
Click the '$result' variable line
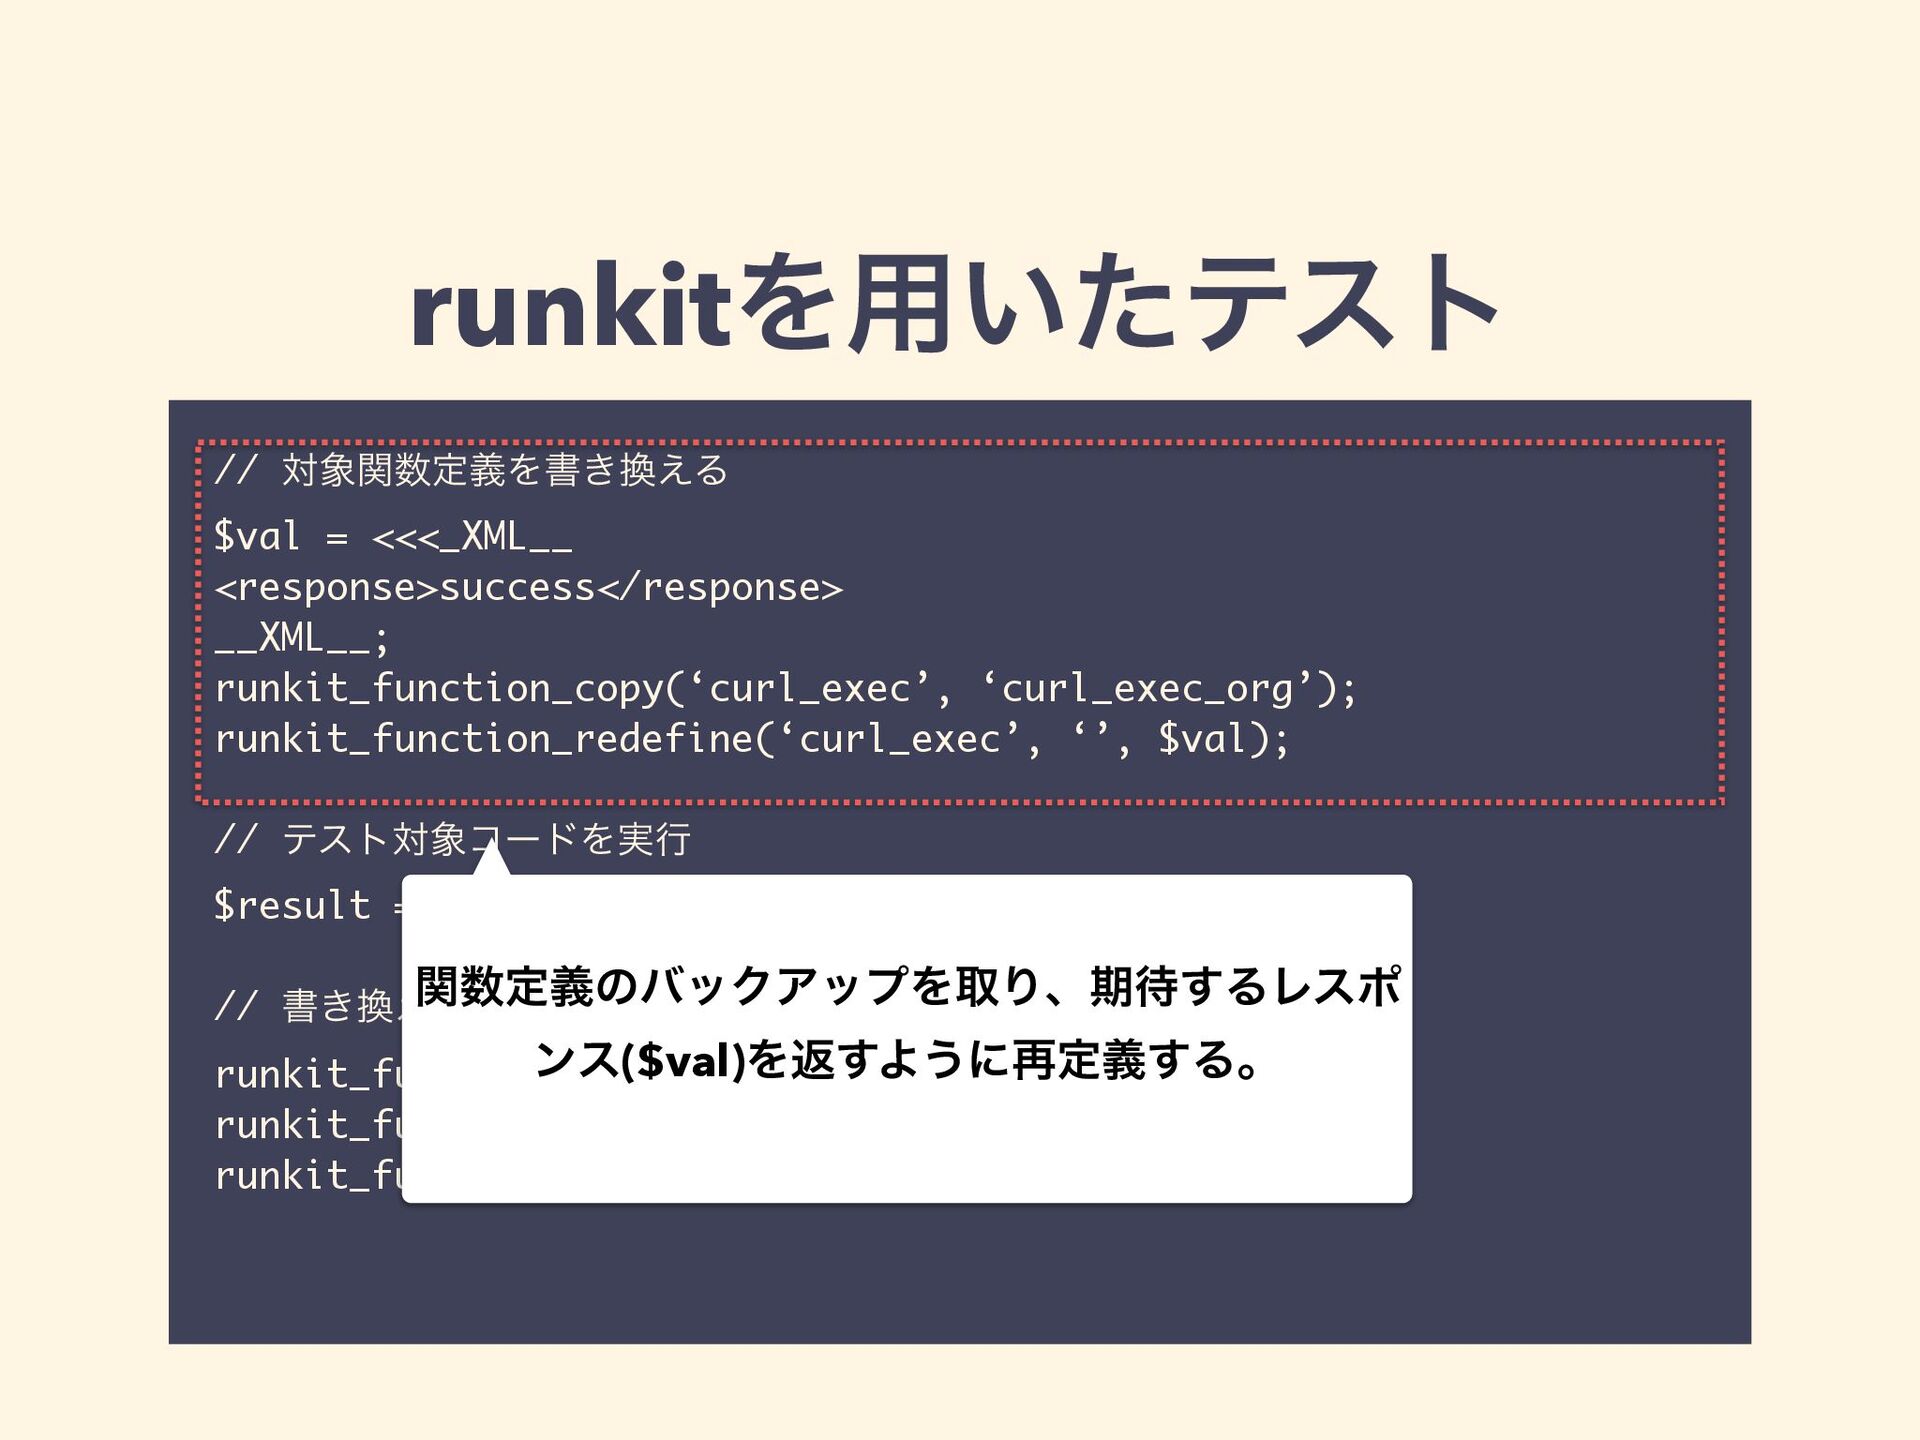tap(308, 906)
